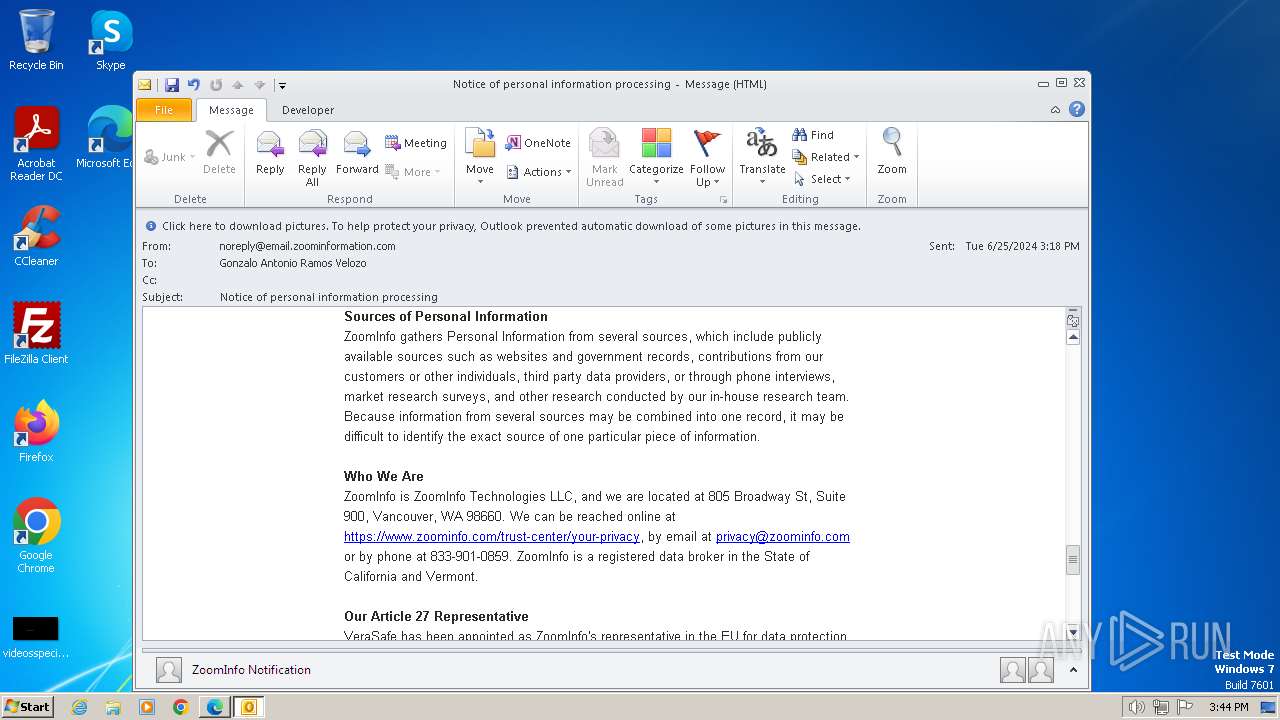Open videosspeci desktop file
The width and height of the screenshot is (1280, 720).
pyautogui.click(x=36, y=637)
